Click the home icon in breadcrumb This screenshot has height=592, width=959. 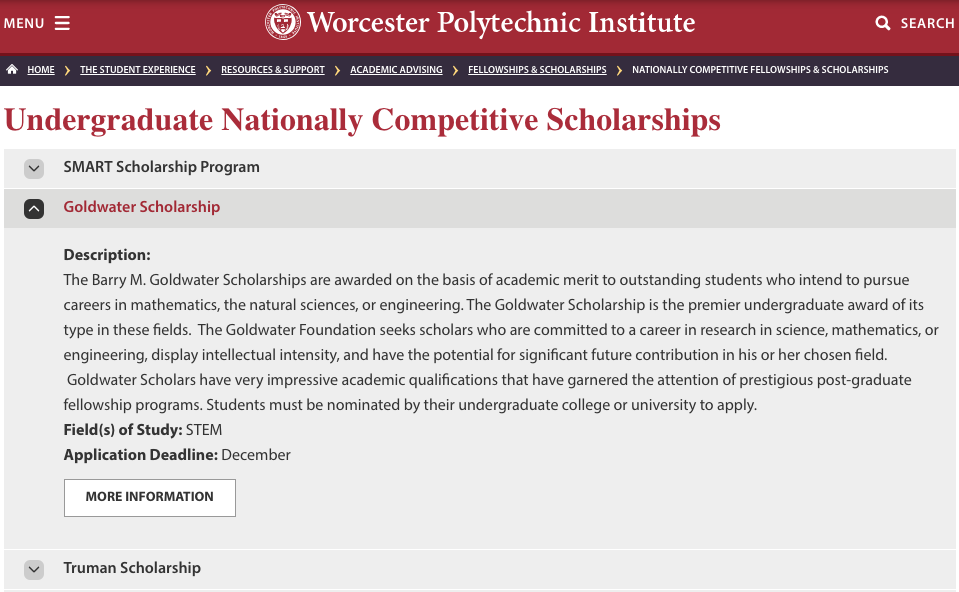(12, 70)
